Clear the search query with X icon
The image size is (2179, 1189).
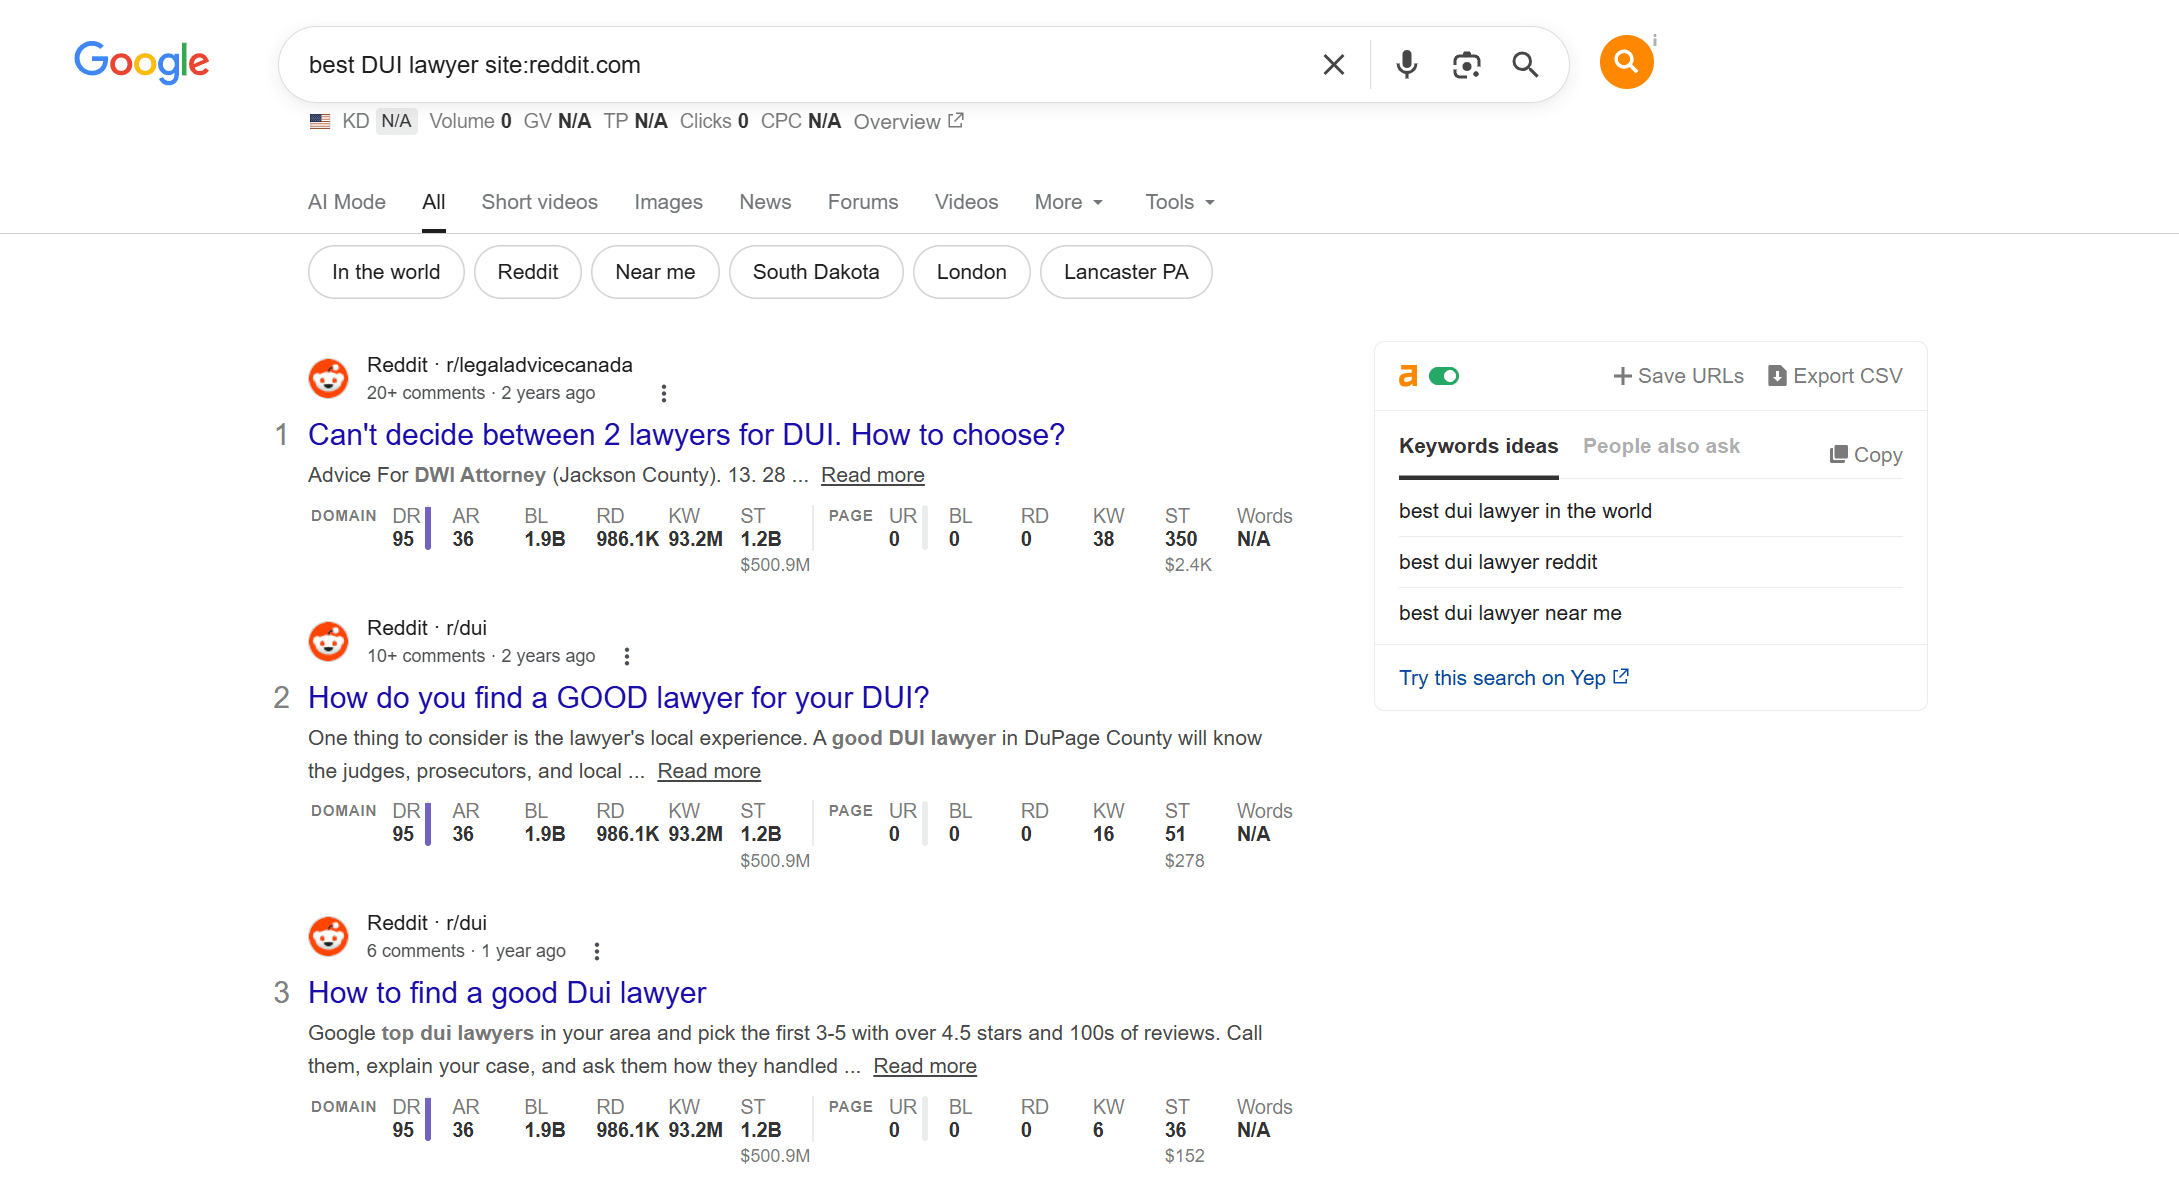(x=1333, y=65)
